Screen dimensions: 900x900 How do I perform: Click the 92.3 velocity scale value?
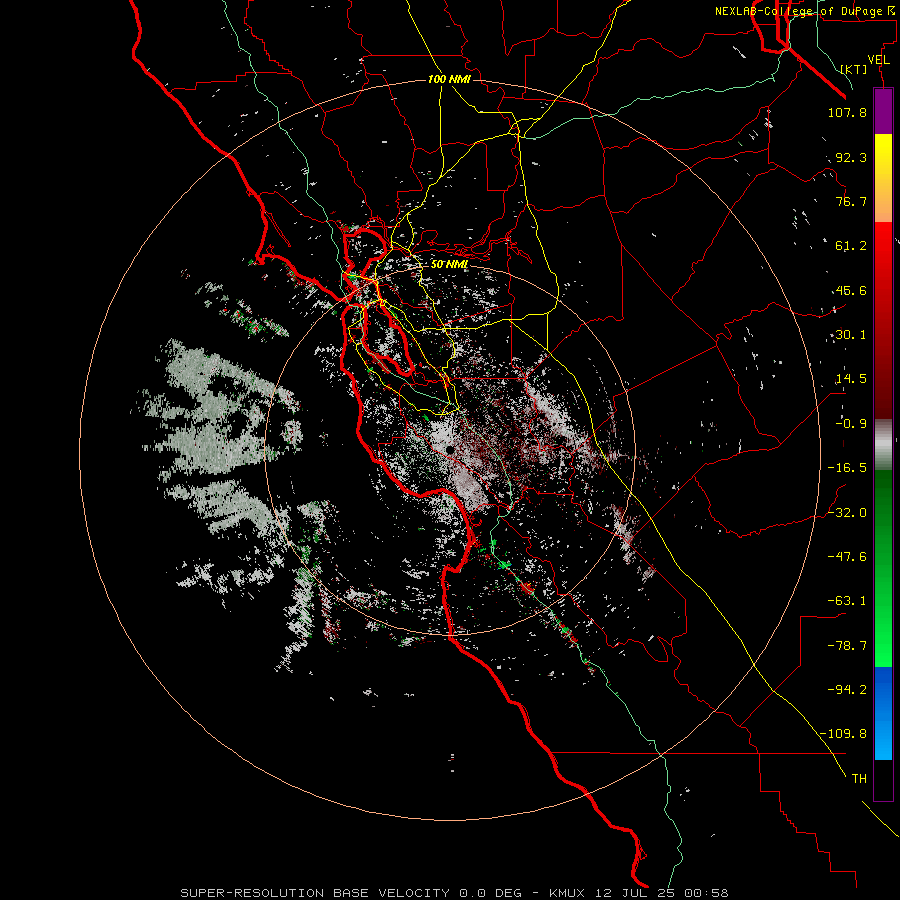[851, 157]
